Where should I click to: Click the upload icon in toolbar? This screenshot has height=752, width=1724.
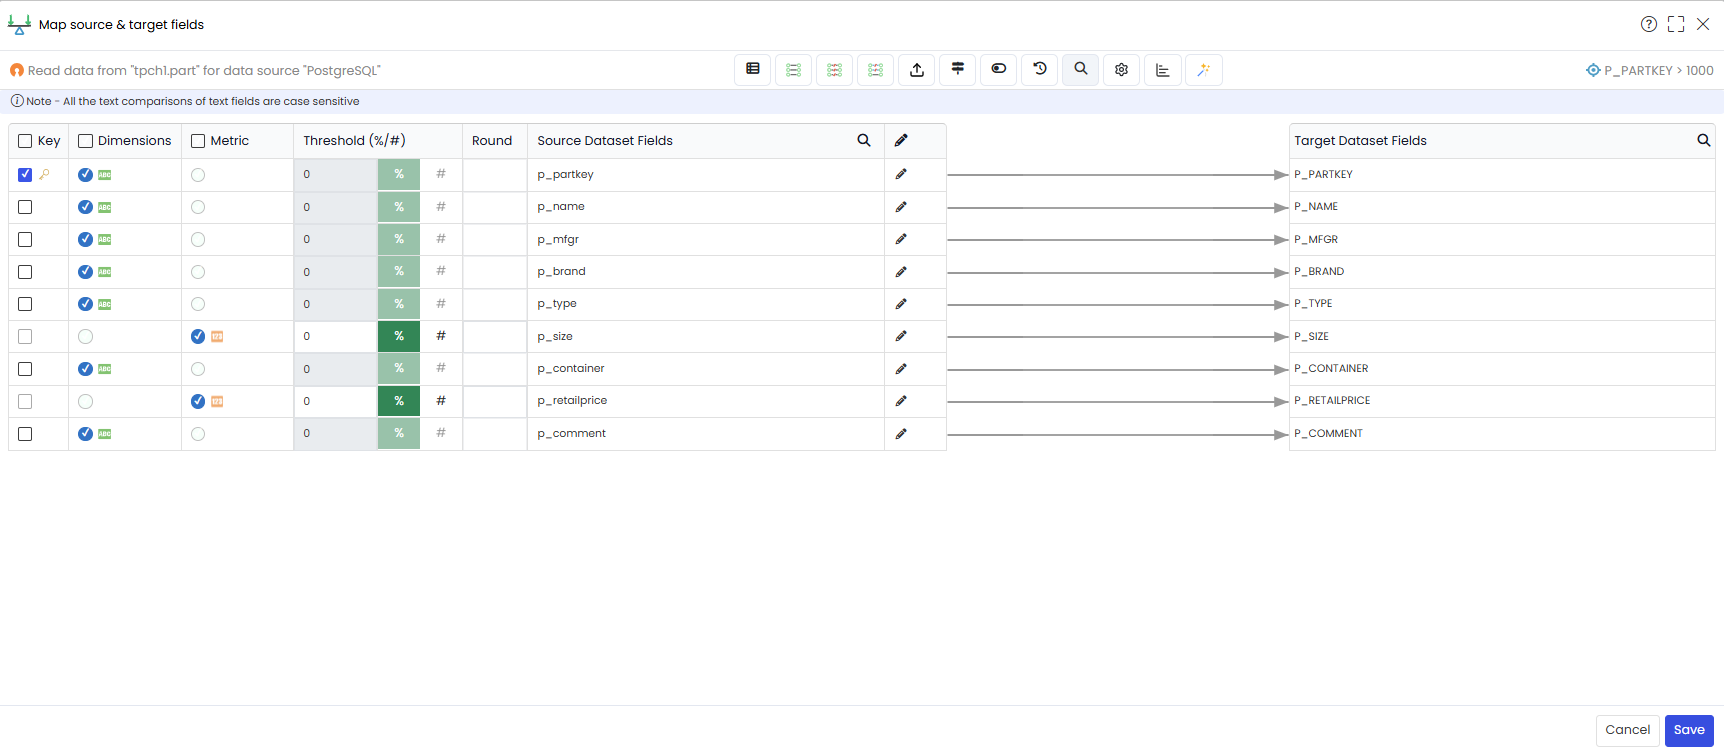coord(917,70)
